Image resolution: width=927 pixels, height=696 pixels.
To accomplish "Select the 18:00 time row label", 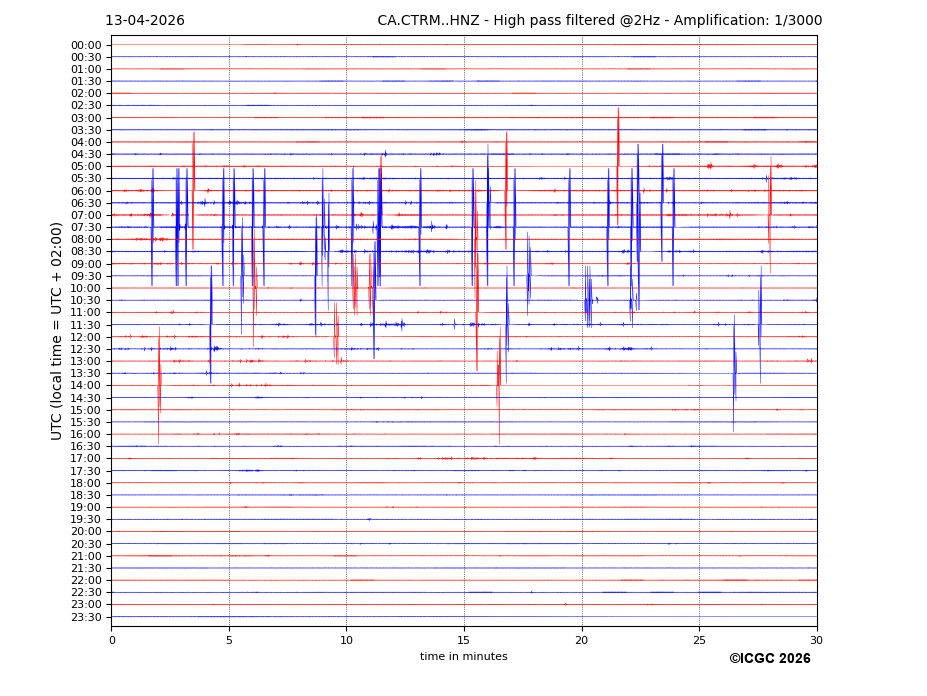I will click(86, 483).
